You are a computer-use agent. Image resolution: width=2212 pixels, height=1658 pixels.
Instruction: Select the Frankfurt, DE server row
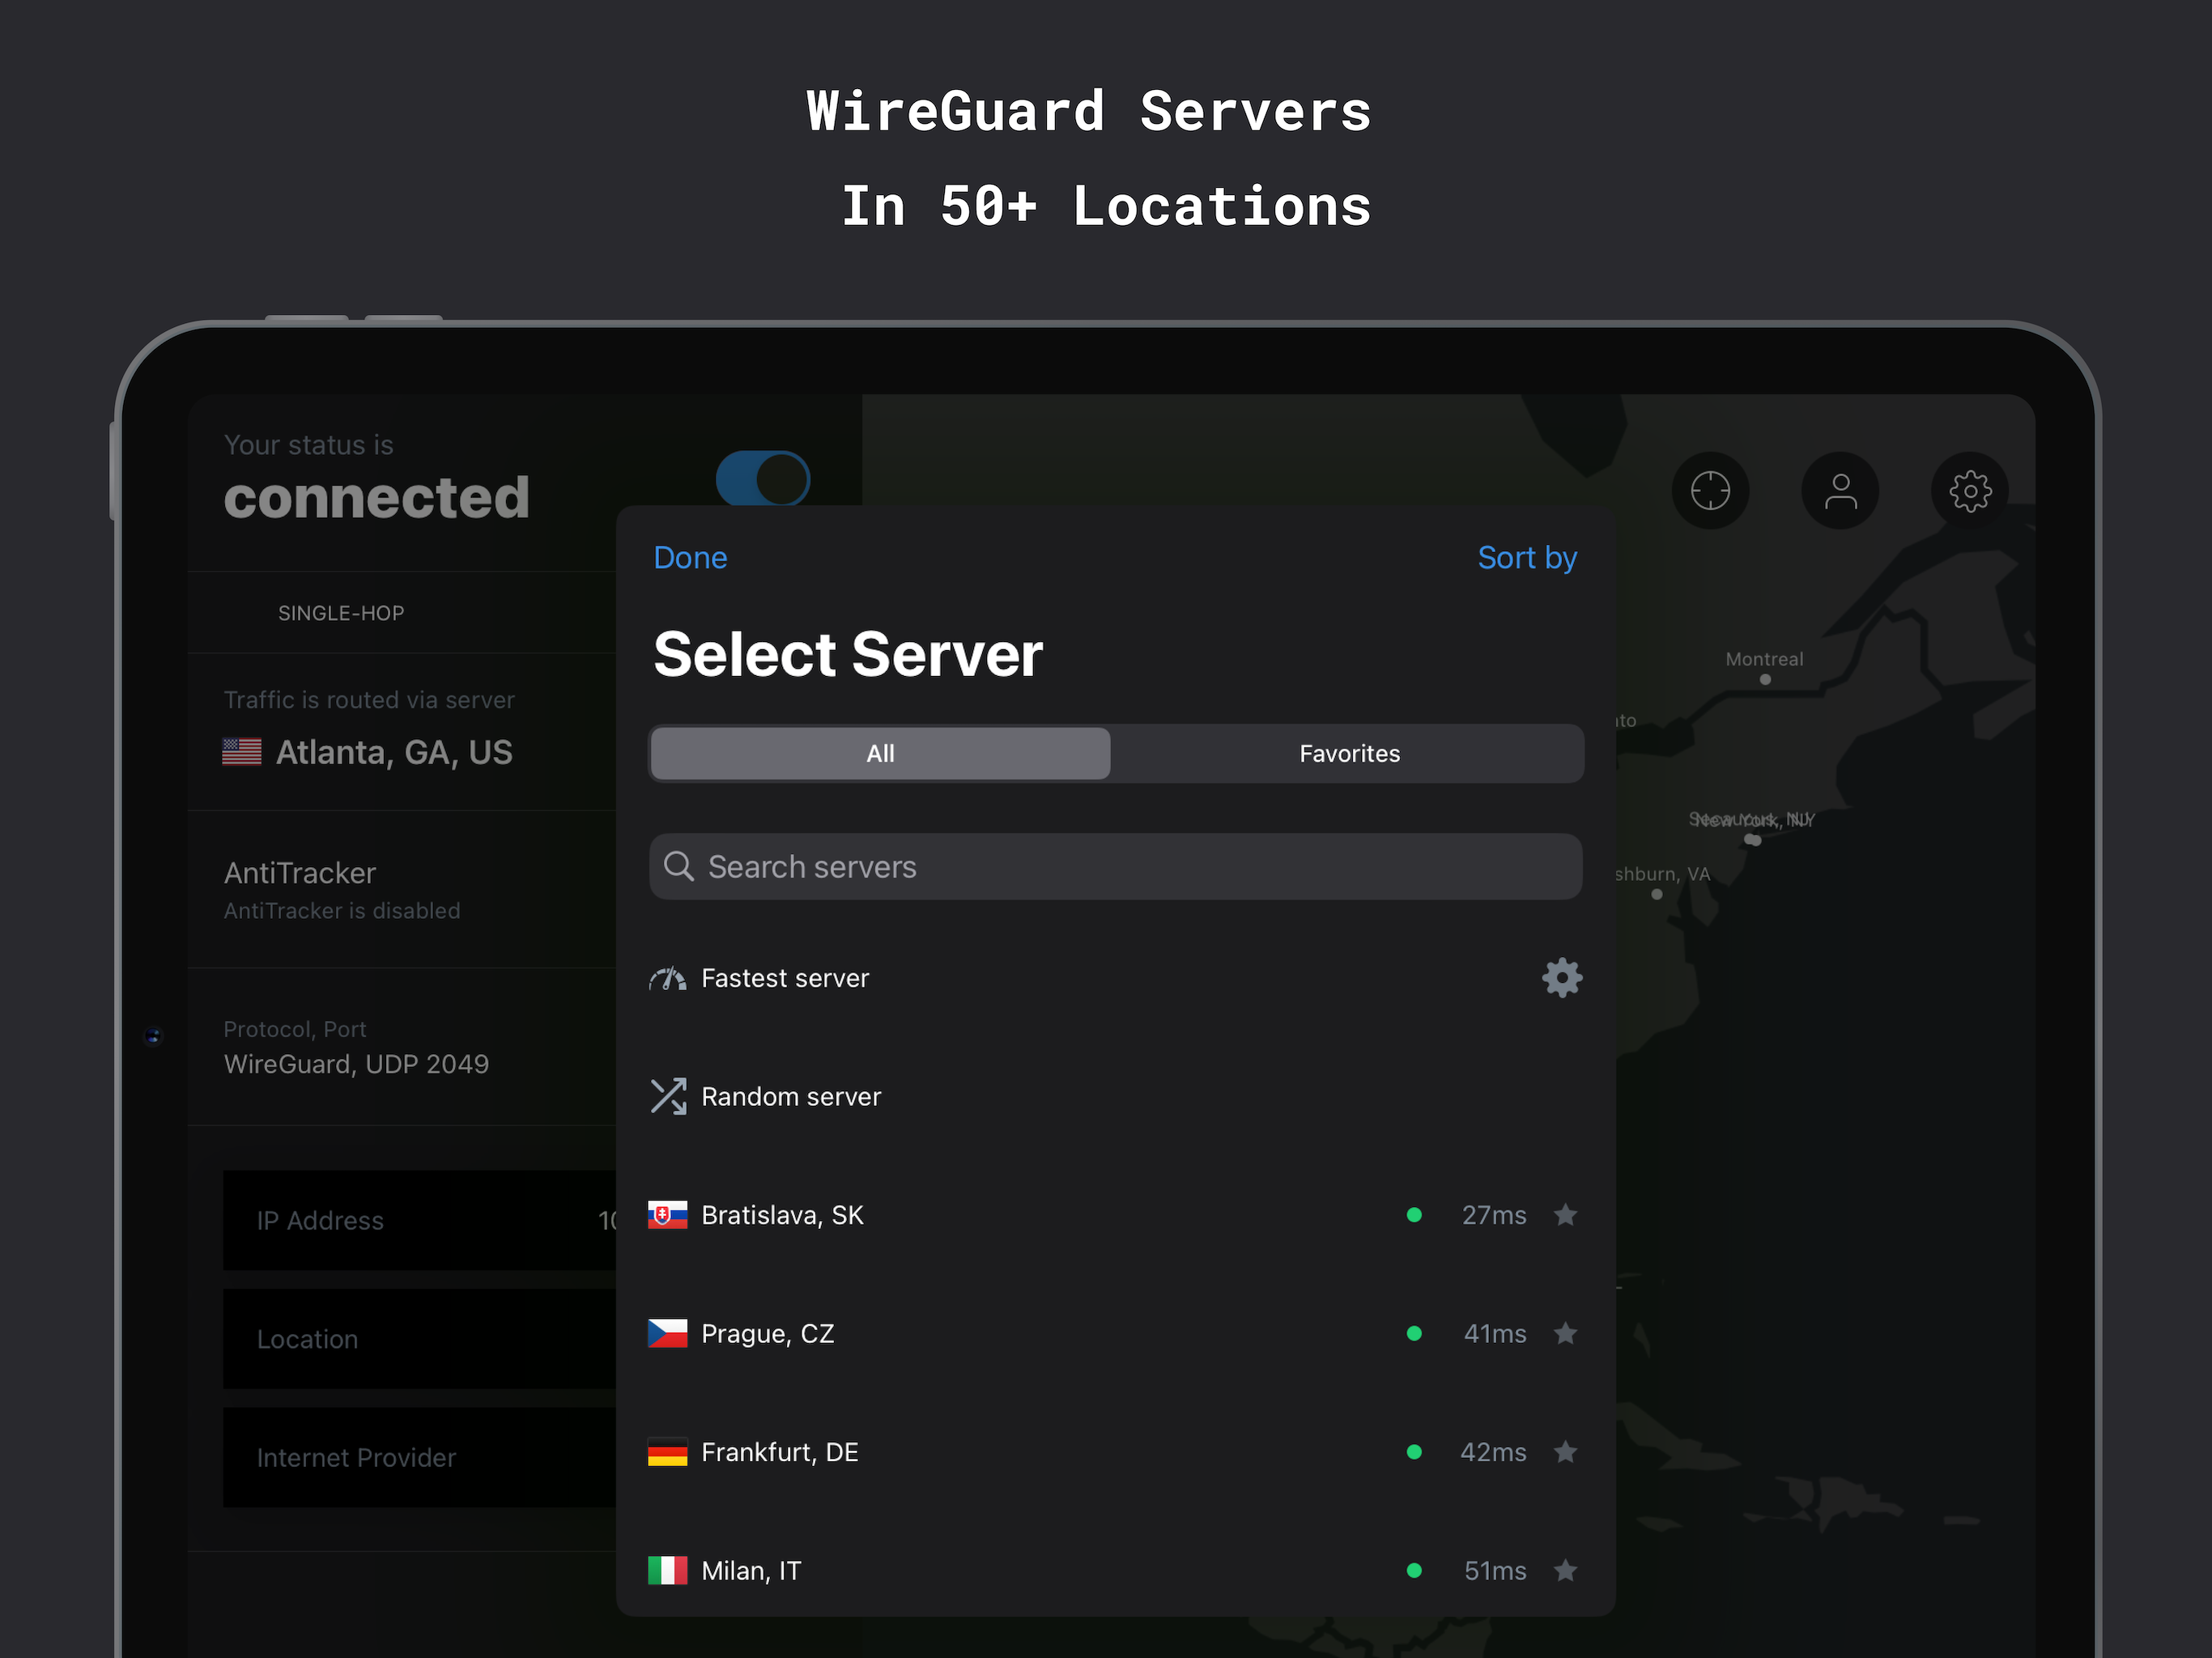click(x=779, y=1452)
